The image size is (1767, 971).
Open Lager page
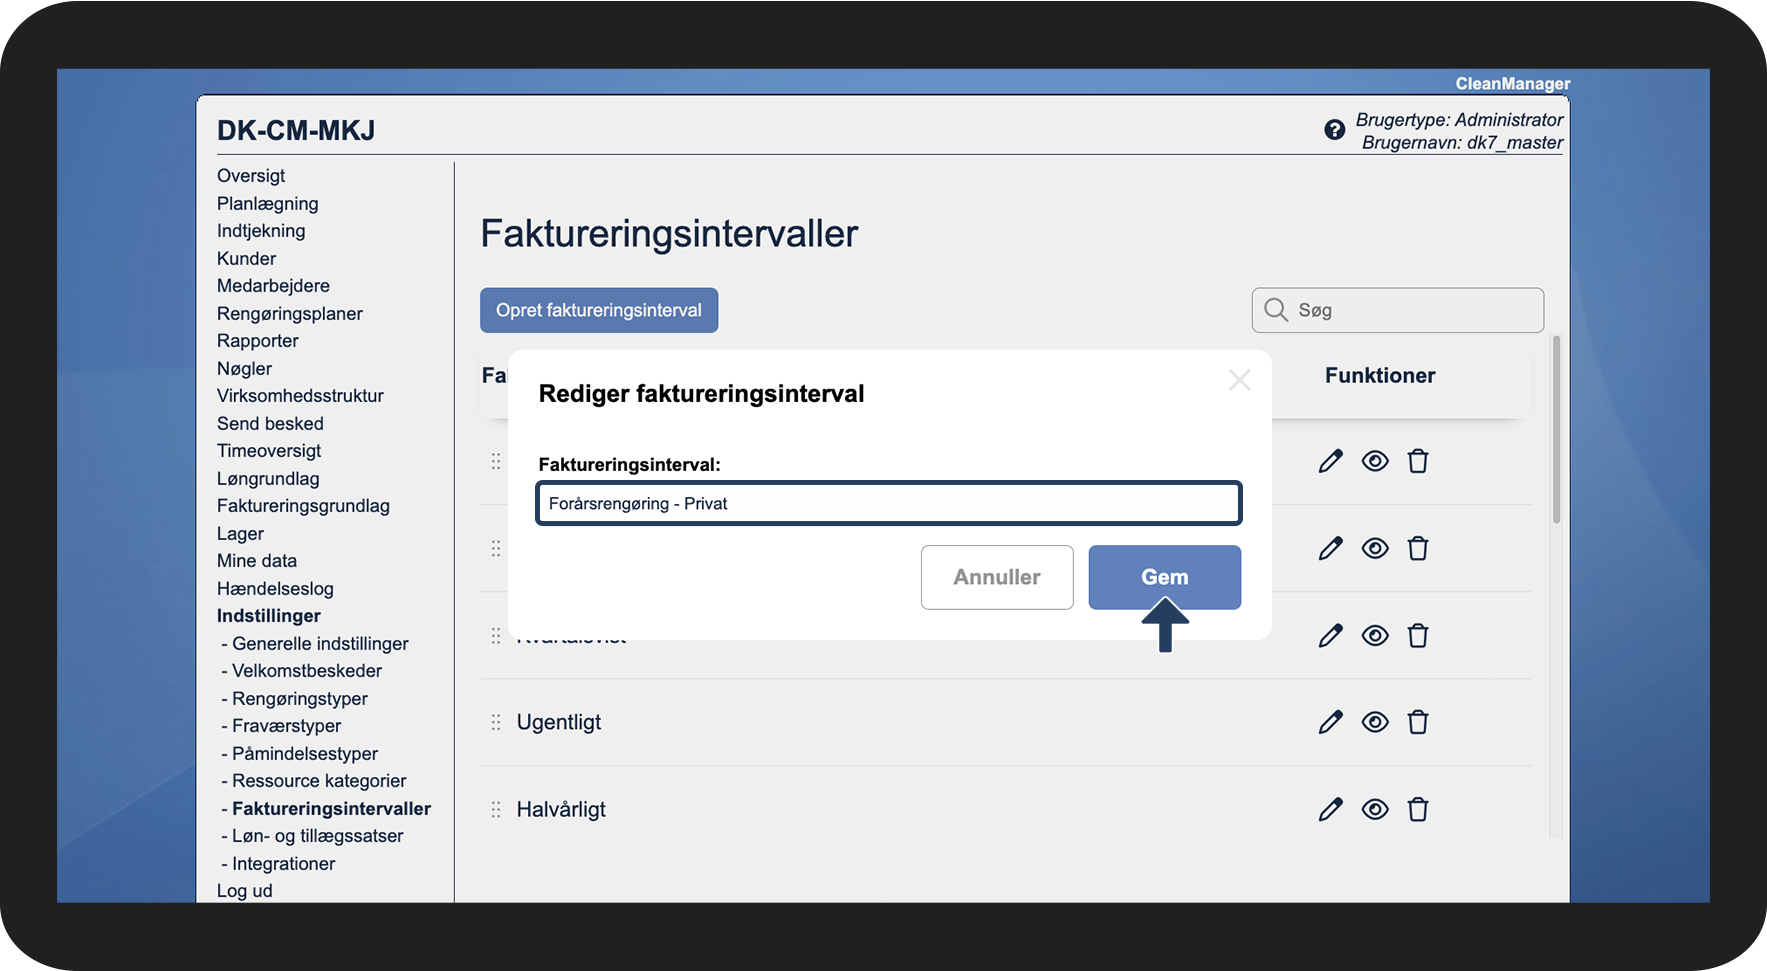coord(240,533)
